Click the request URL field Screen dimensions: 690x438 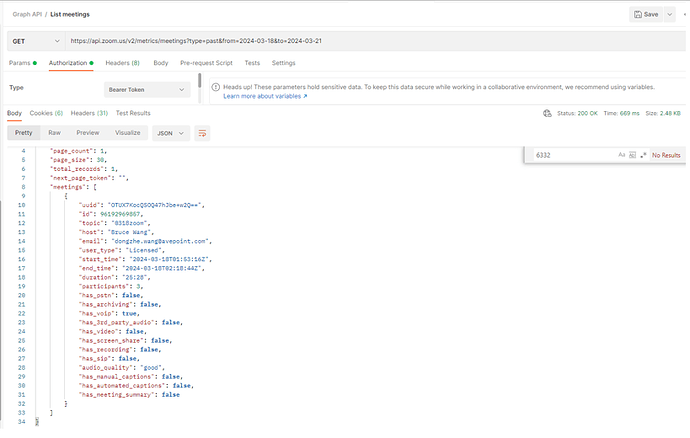coord(375,41)
